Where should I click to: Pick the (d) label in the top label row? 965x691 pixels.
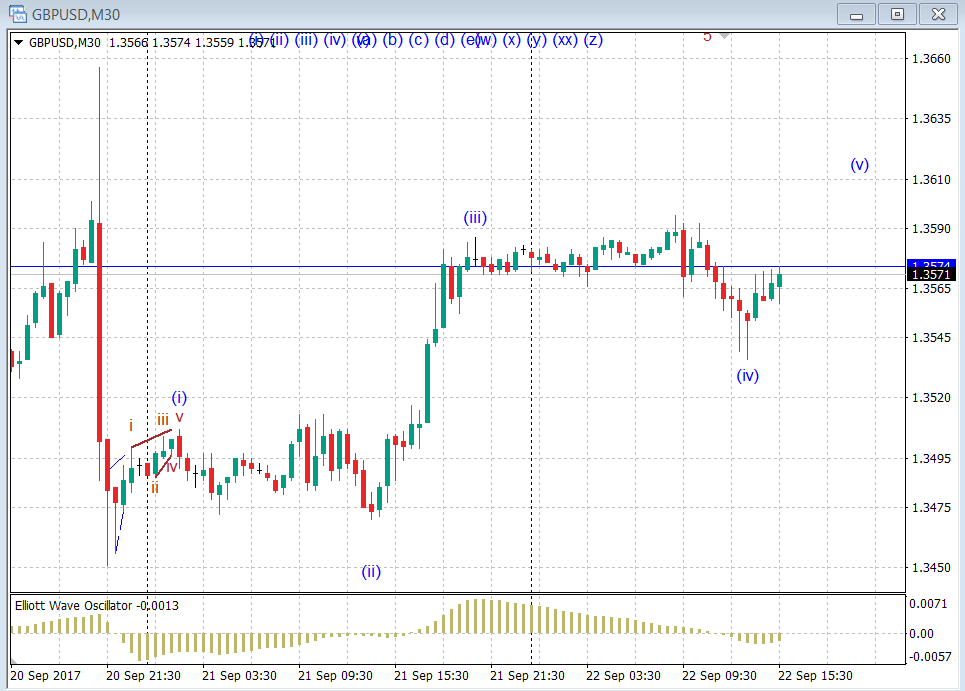[444, 40]
